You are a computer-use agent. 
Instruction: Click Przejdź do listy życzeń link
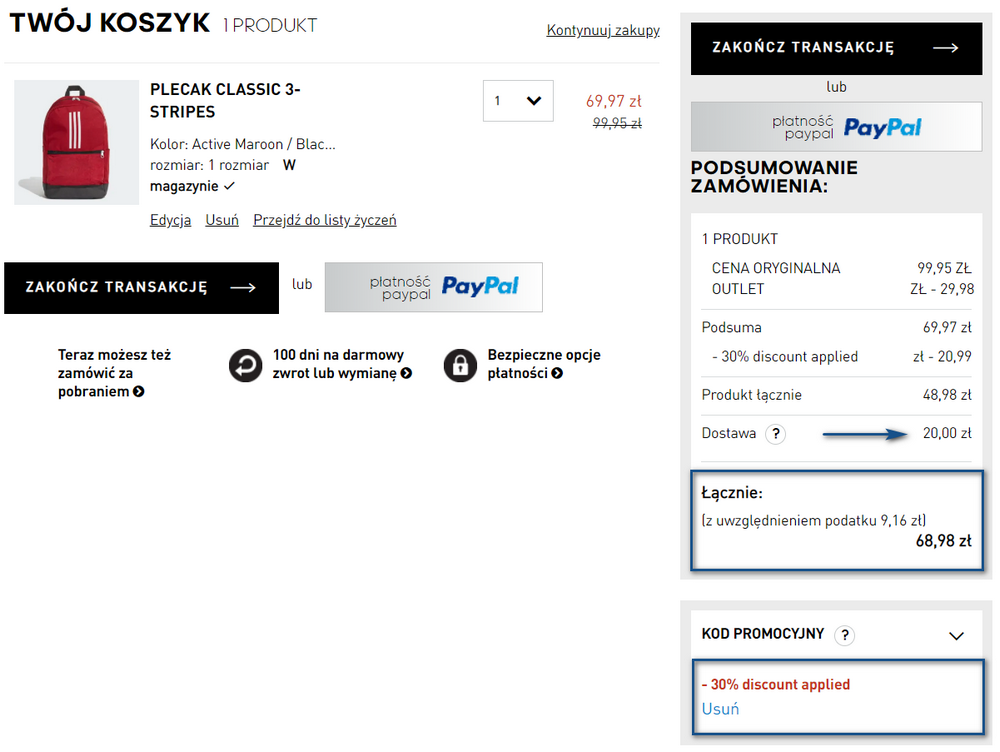coord(325,220)
